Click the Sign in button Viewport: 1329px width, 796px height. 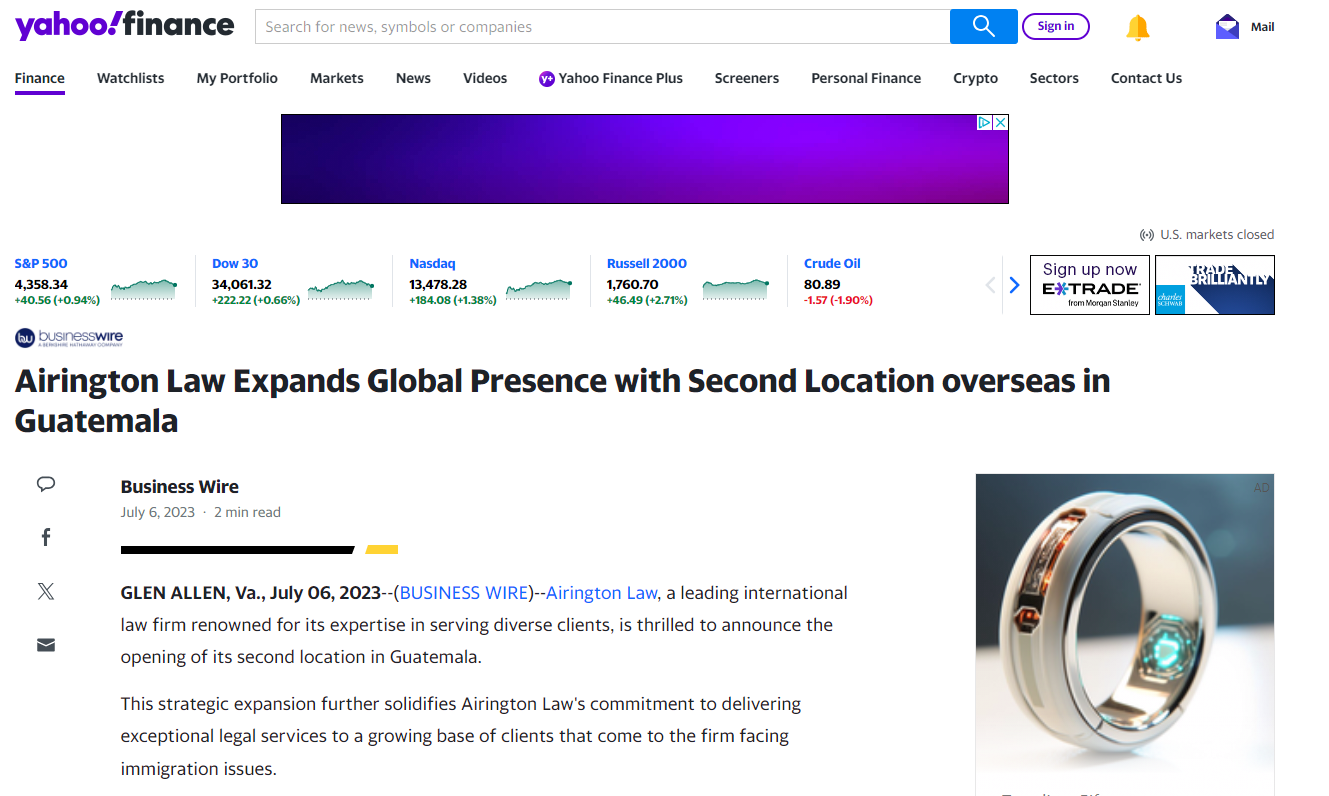1055,26
